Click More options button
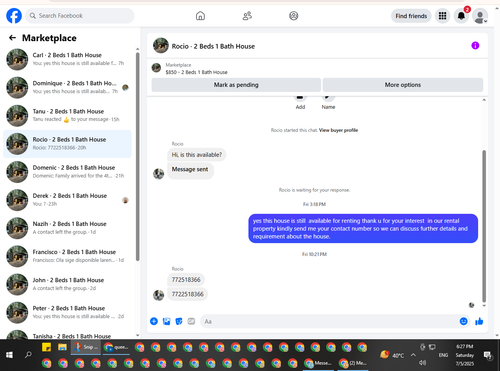Viewport: 500px width, 371px height. [403, 85]
